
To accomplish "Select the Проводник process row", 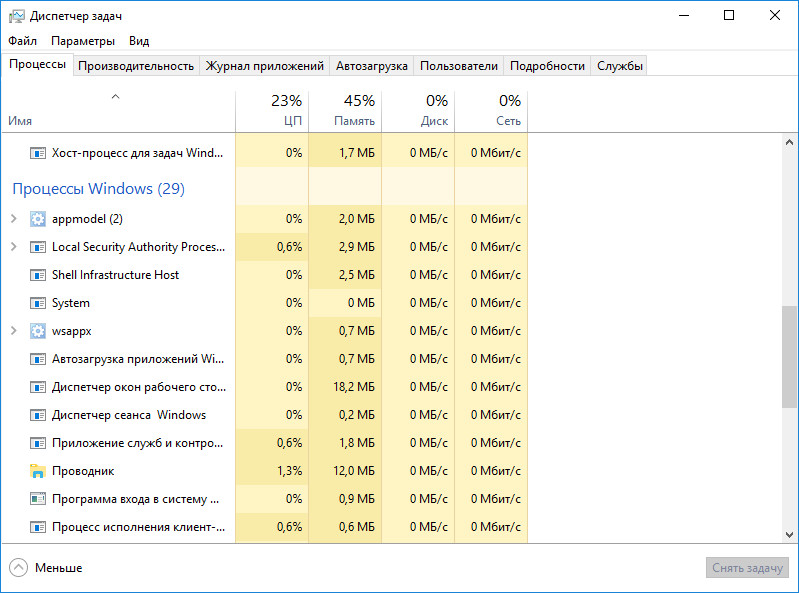I will pos(264,471).
